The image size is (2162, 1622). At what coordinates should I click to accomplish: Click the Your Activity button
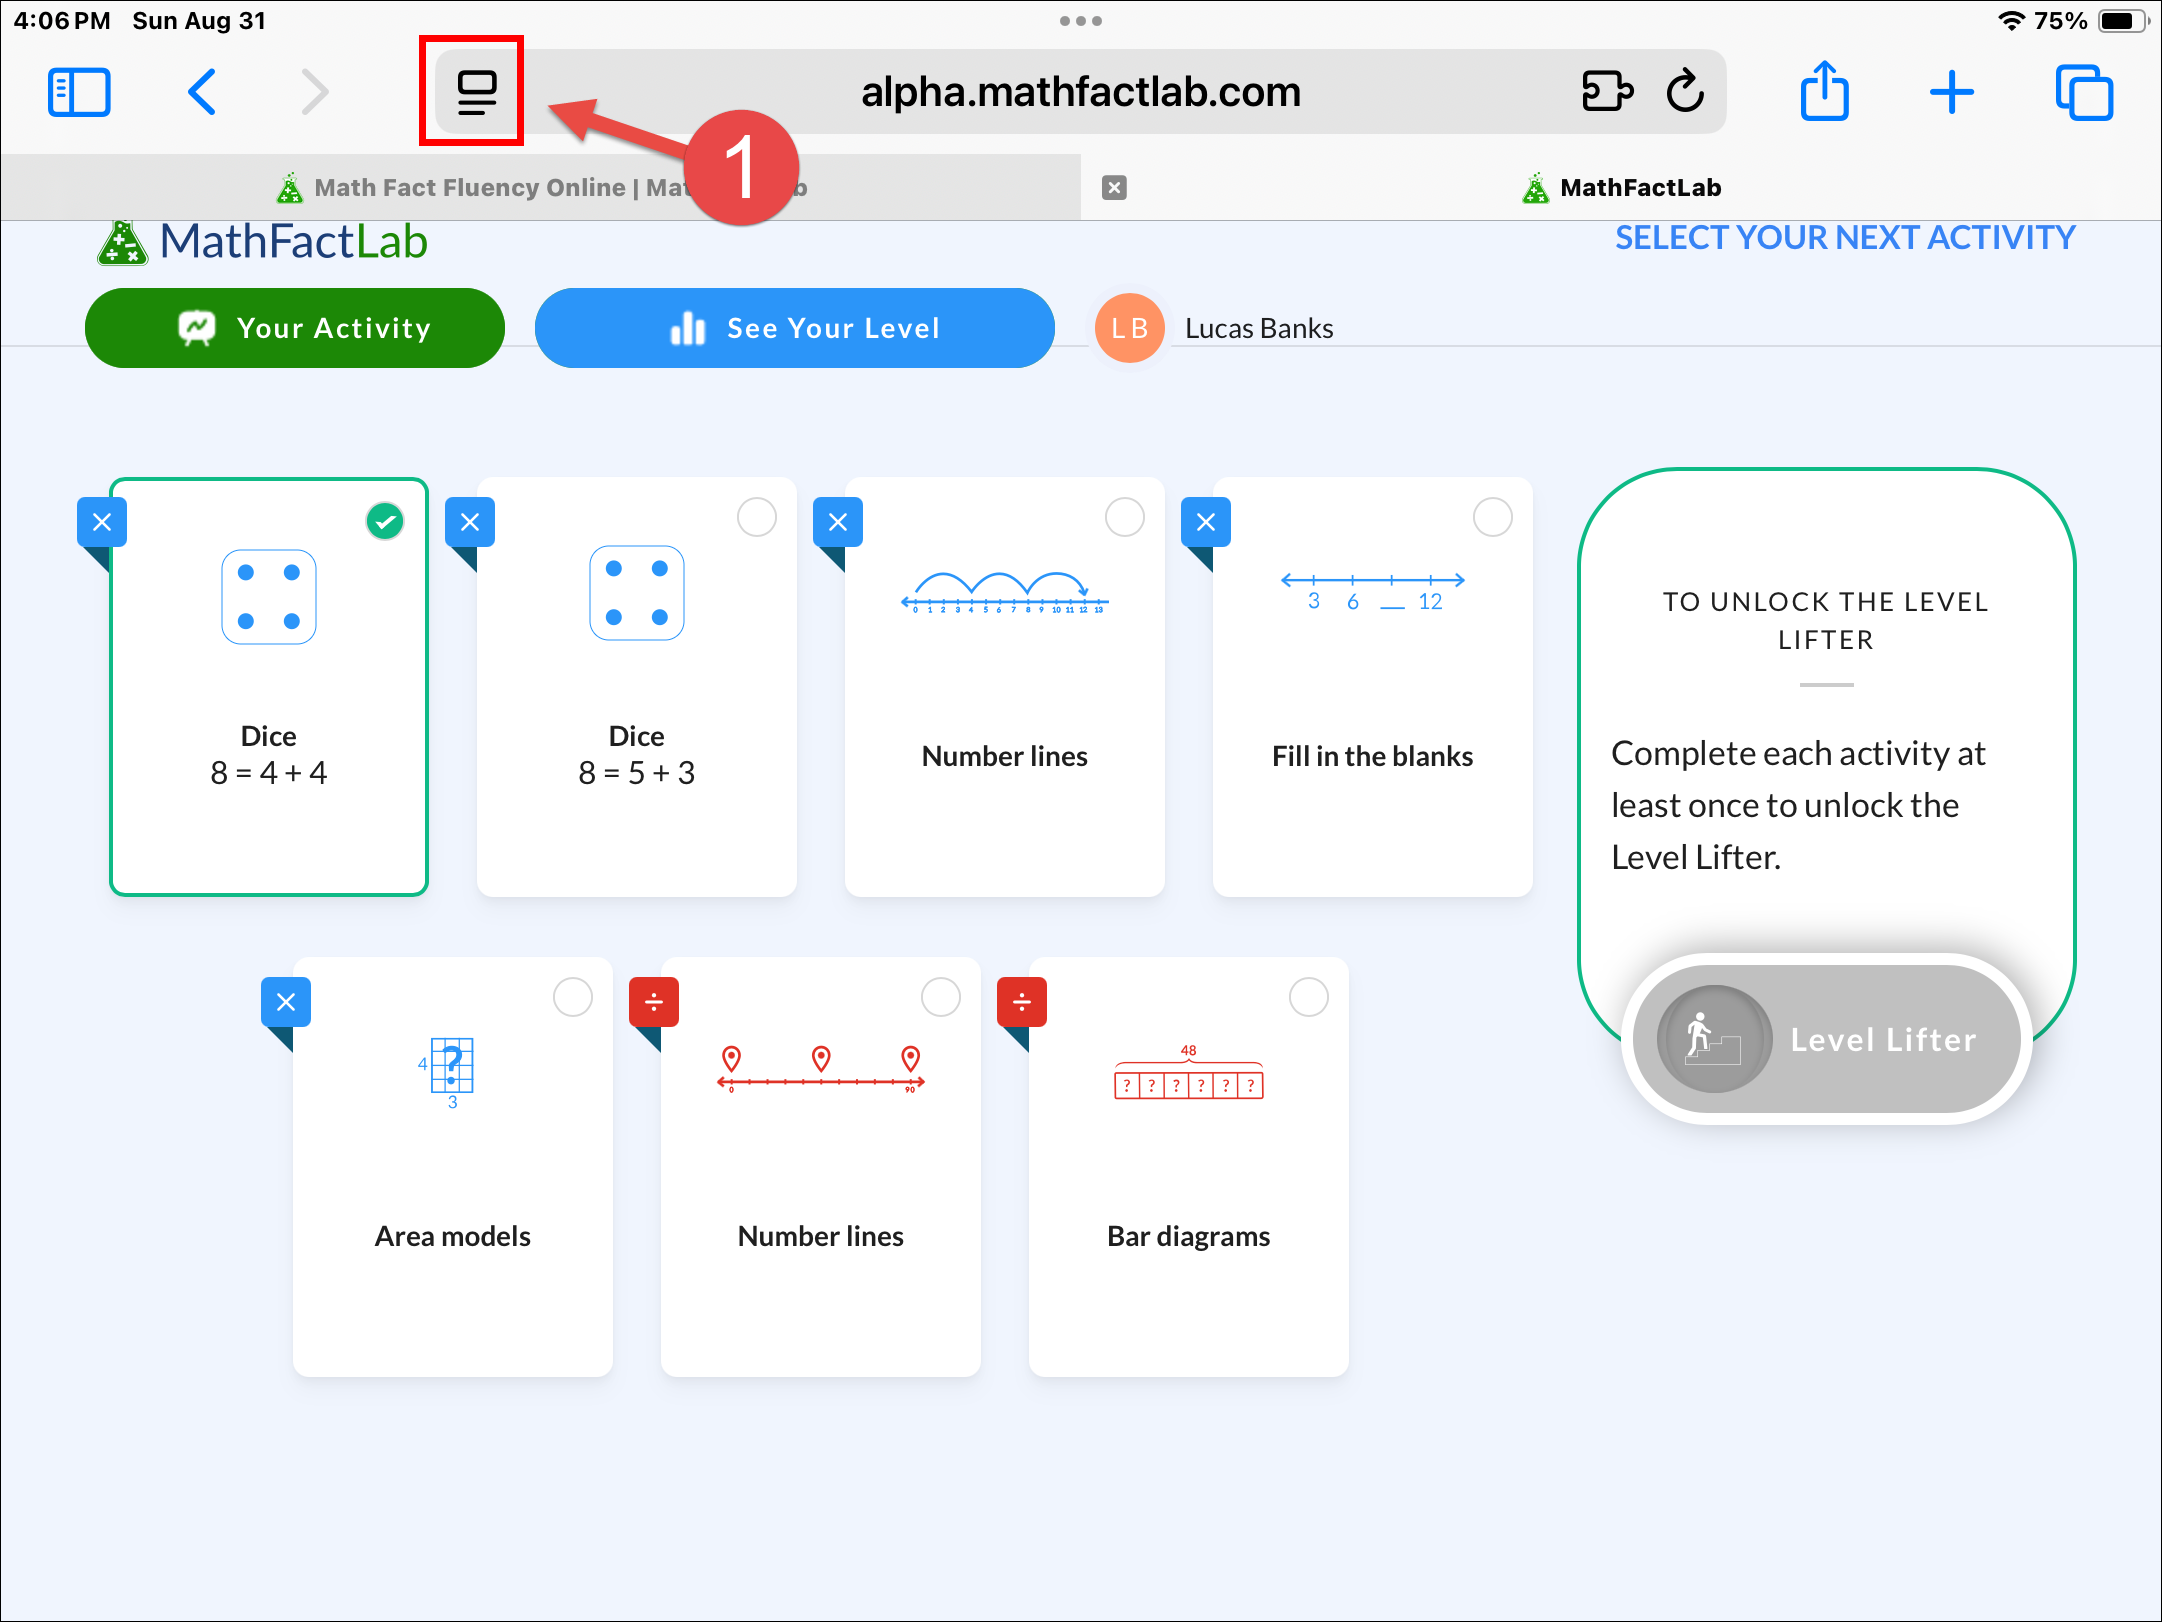pos(295,328)
